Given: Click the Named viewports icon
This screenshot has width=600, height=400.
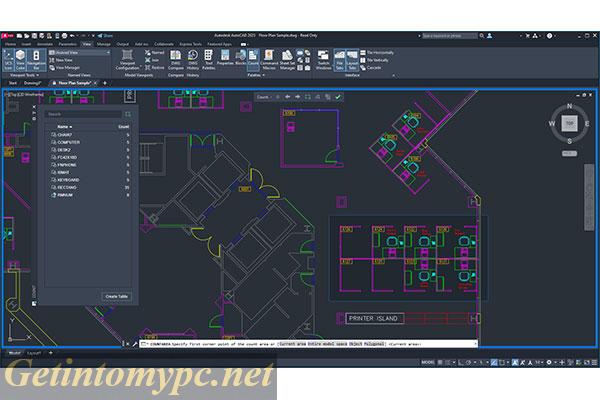Looking at the screenshot, I should (148, 52).
